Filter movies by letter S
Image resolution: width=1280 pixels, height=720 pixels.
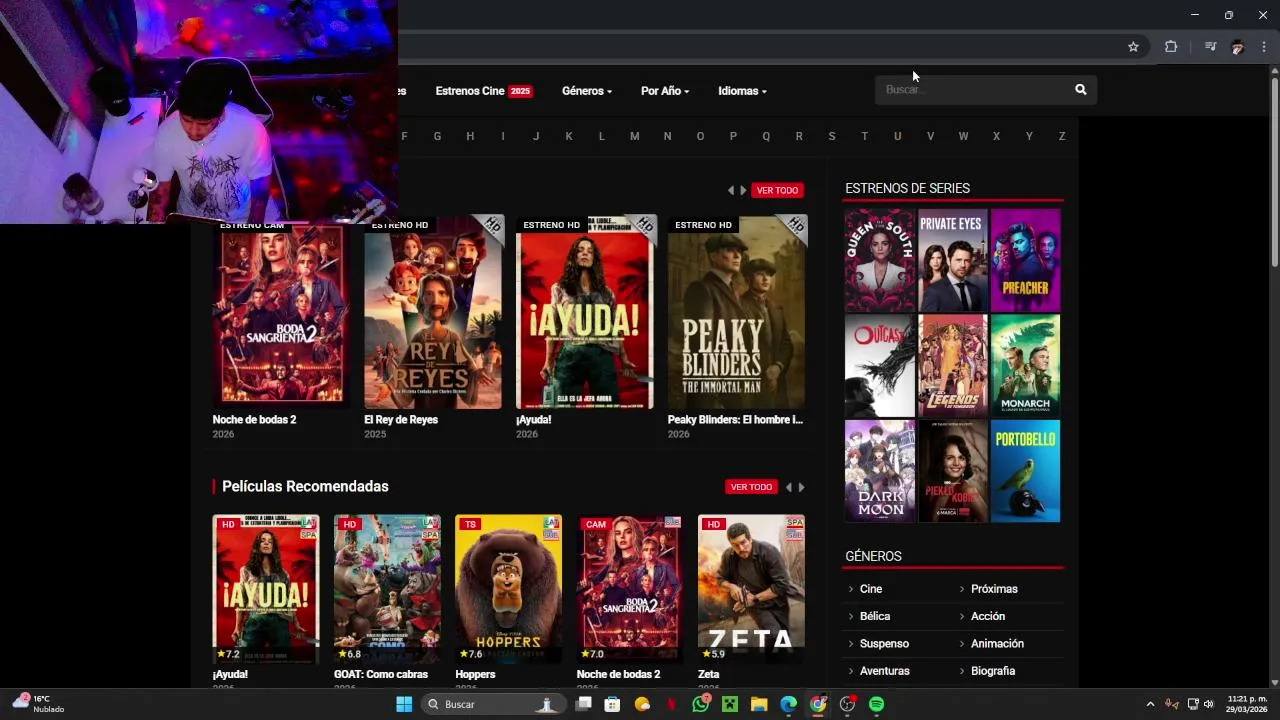[x=831, y=136]
